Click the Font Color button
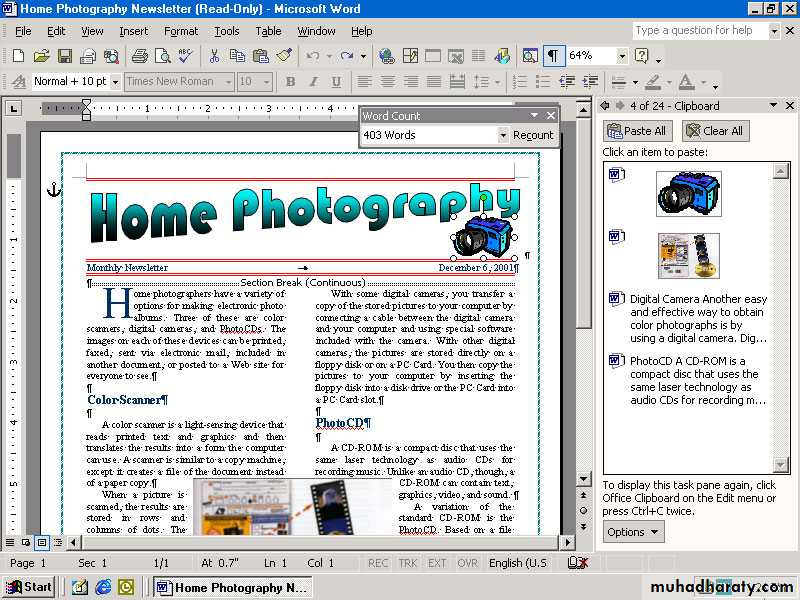Image resolution: width=800 pixels, height=600 pixels. click(686, 82)
